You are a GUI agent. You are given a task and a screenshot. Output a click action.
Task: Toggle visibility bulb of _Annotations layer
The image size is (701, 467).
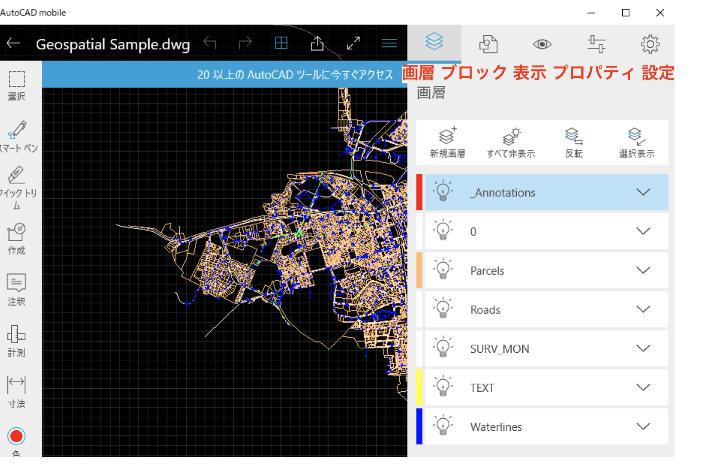coord(443,191)
